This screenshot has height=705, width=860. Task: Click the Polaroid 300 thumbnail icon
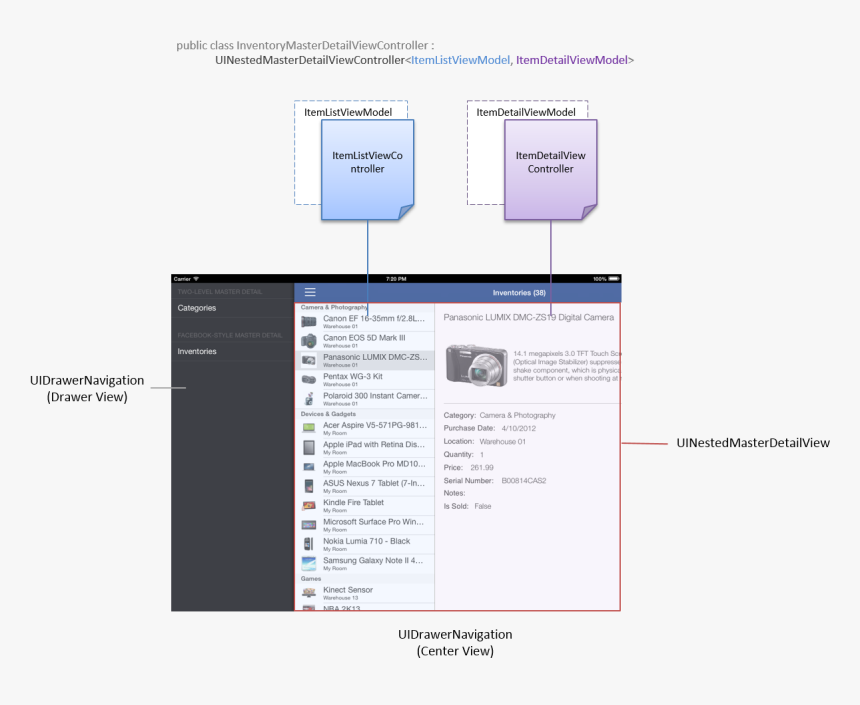coord(309,398)
